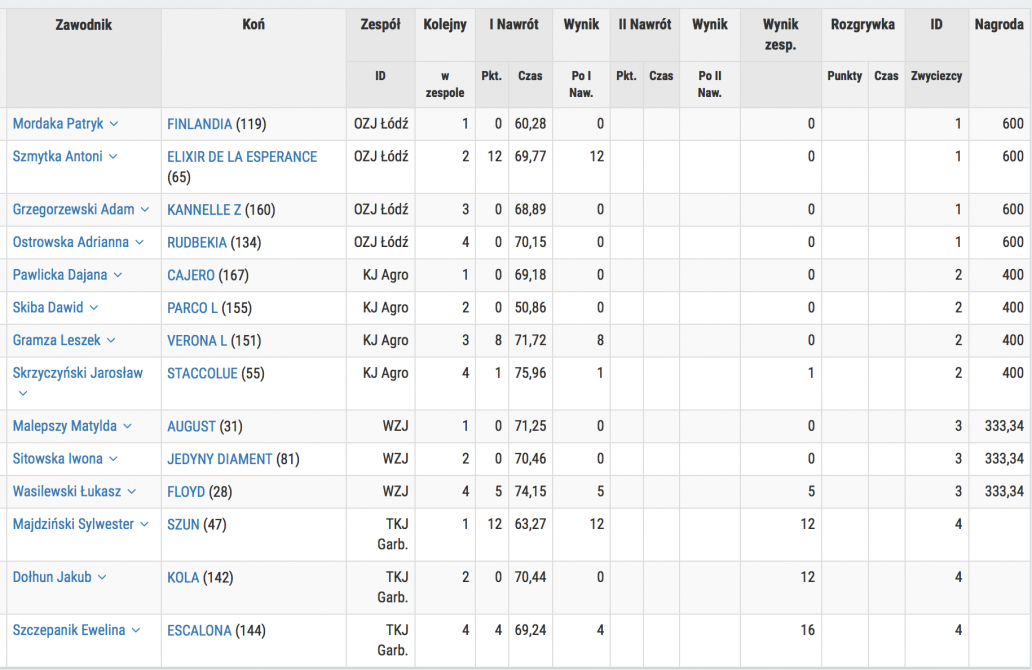Open the dropdown arrow after Grzegorzewski Adam
1032x670 pixels.
tap(145, 210)
